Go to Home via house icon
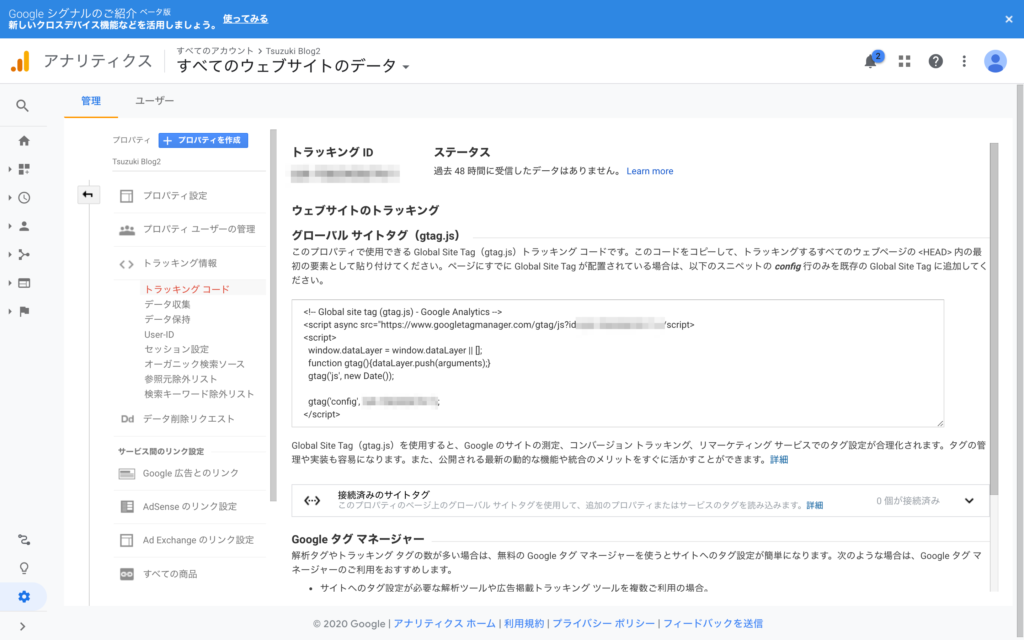 click(24, 140)
